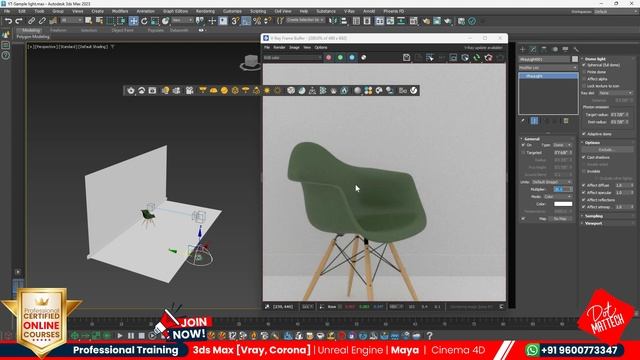The width and height of the screenshot is (640, 360).
Task: Open Render menu in V-Ray Frame Buffer
Action: point(279,48)
